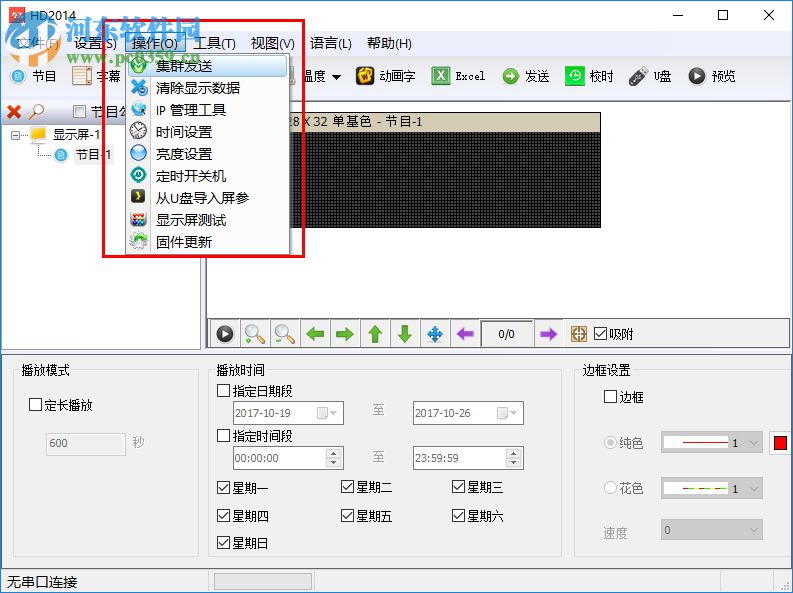Click the center alignment target icon

(579, 334)
